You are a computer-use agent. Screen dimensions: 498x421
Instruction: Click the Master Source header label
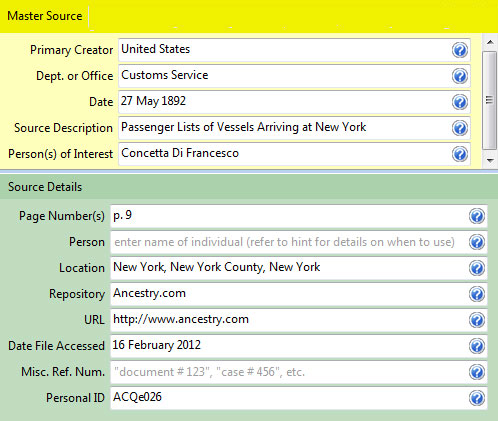(45, 16)
